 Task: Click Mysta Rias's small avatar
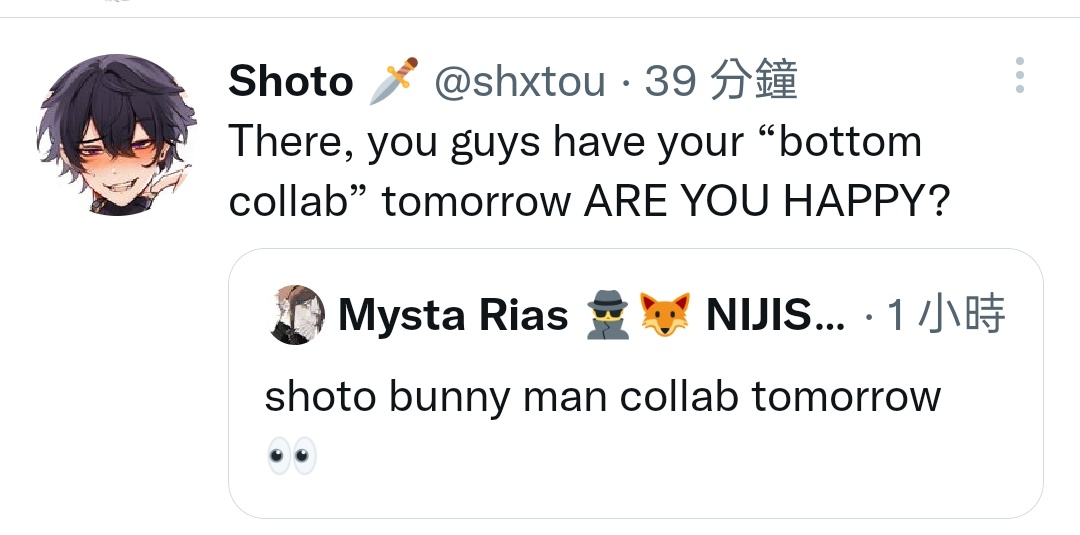point(296,315)
